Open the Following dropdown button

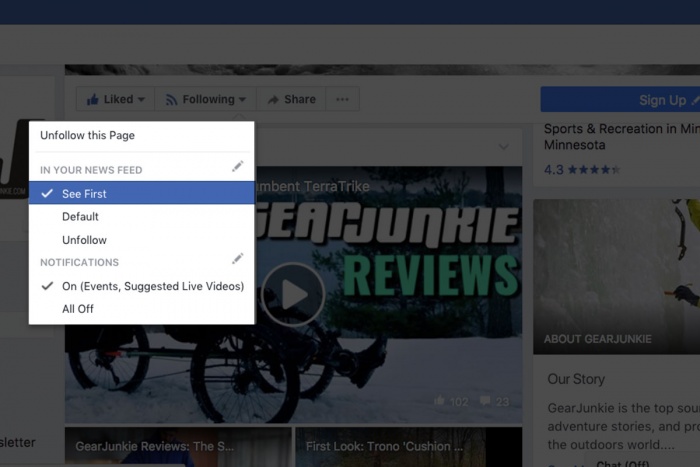pyautogui.click(x=206, y=99)
